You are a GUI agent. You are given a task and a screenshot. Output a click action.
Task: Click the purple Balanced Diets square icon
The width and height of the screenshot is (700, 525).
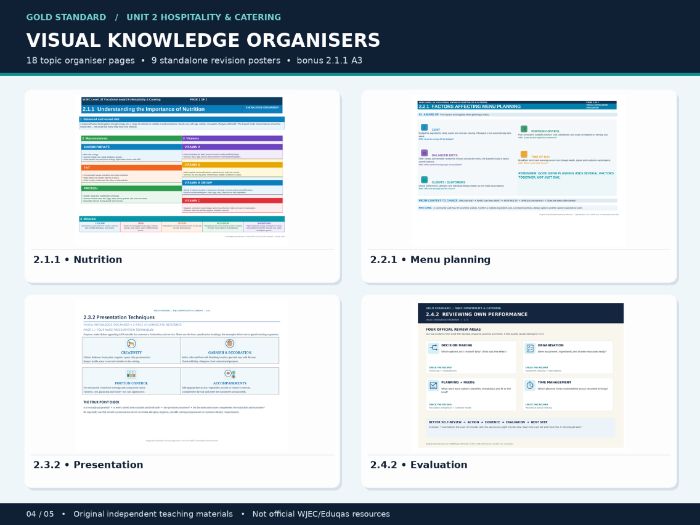click(x=424, y=153)
